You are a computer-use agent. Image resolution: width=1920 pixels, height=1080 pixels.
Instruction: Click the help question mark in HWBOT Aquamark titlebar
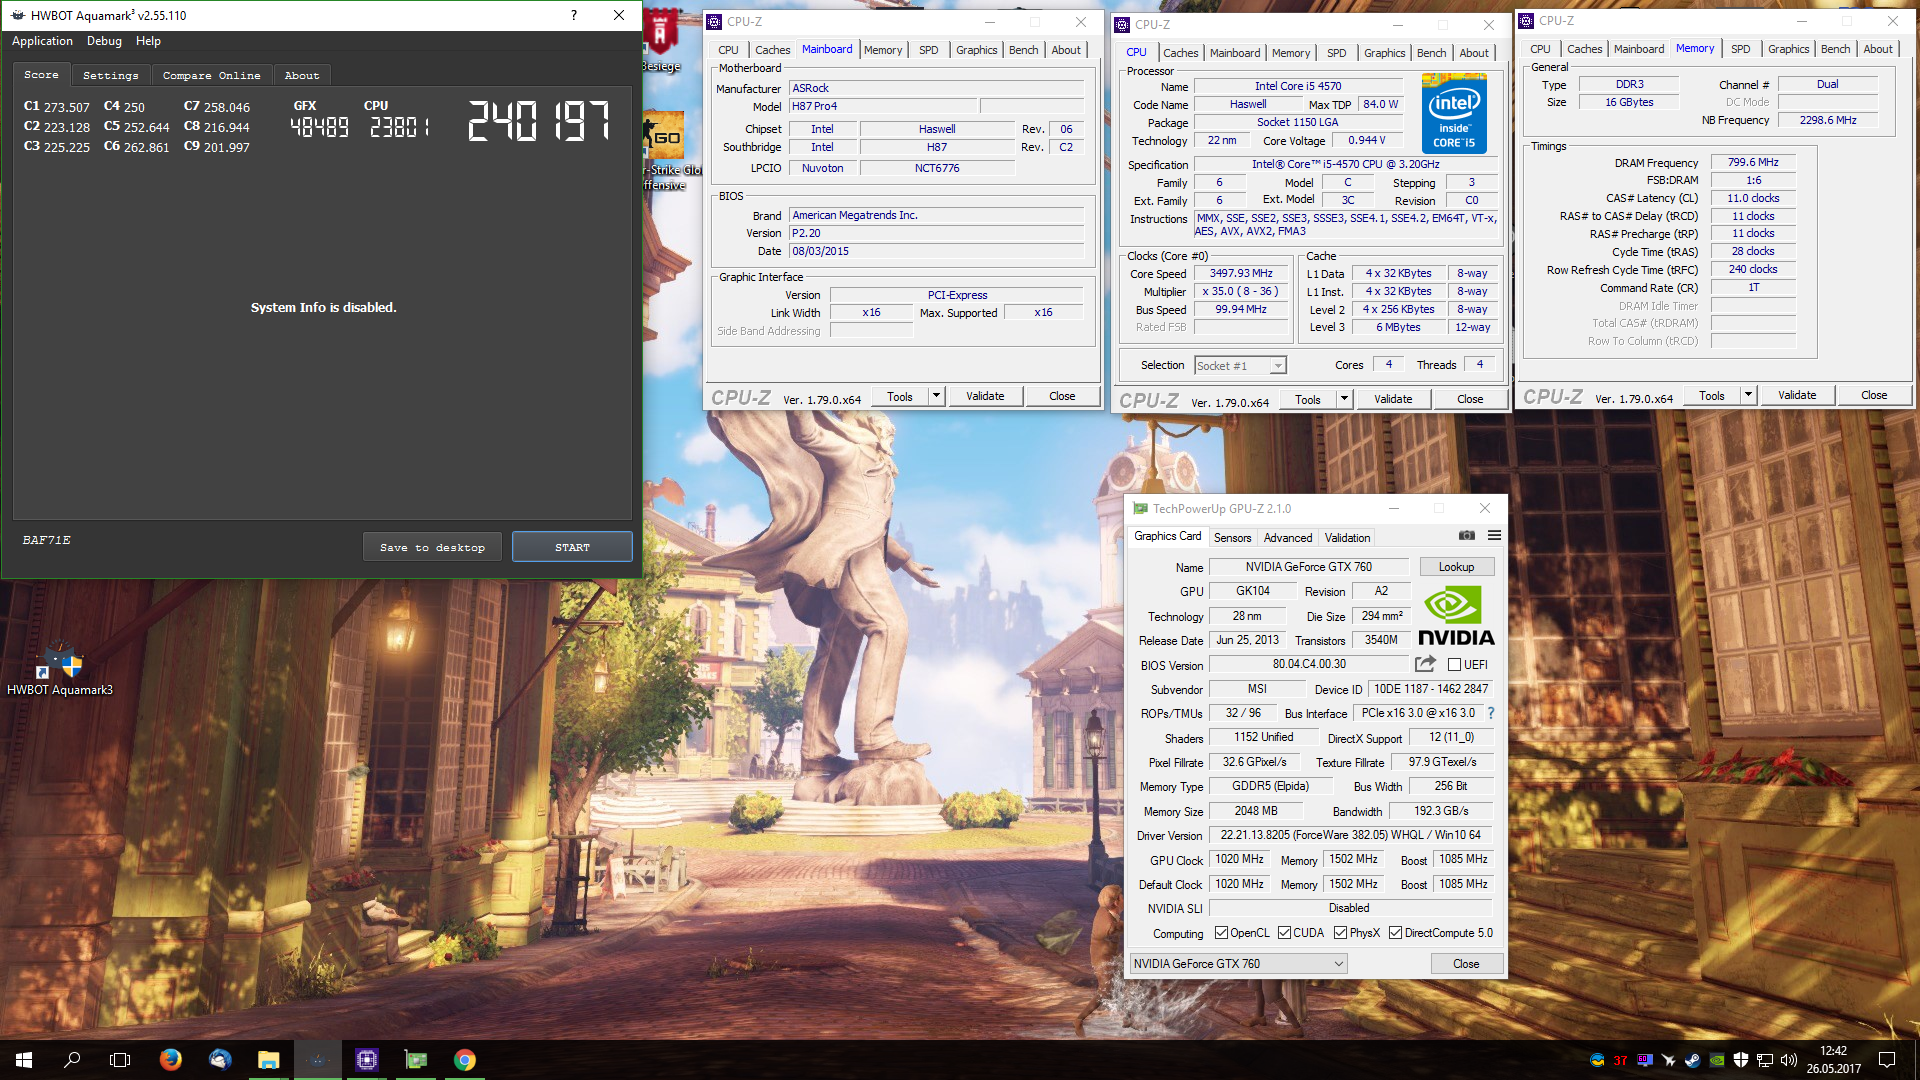pyautogui.click(x=573, y=15)
